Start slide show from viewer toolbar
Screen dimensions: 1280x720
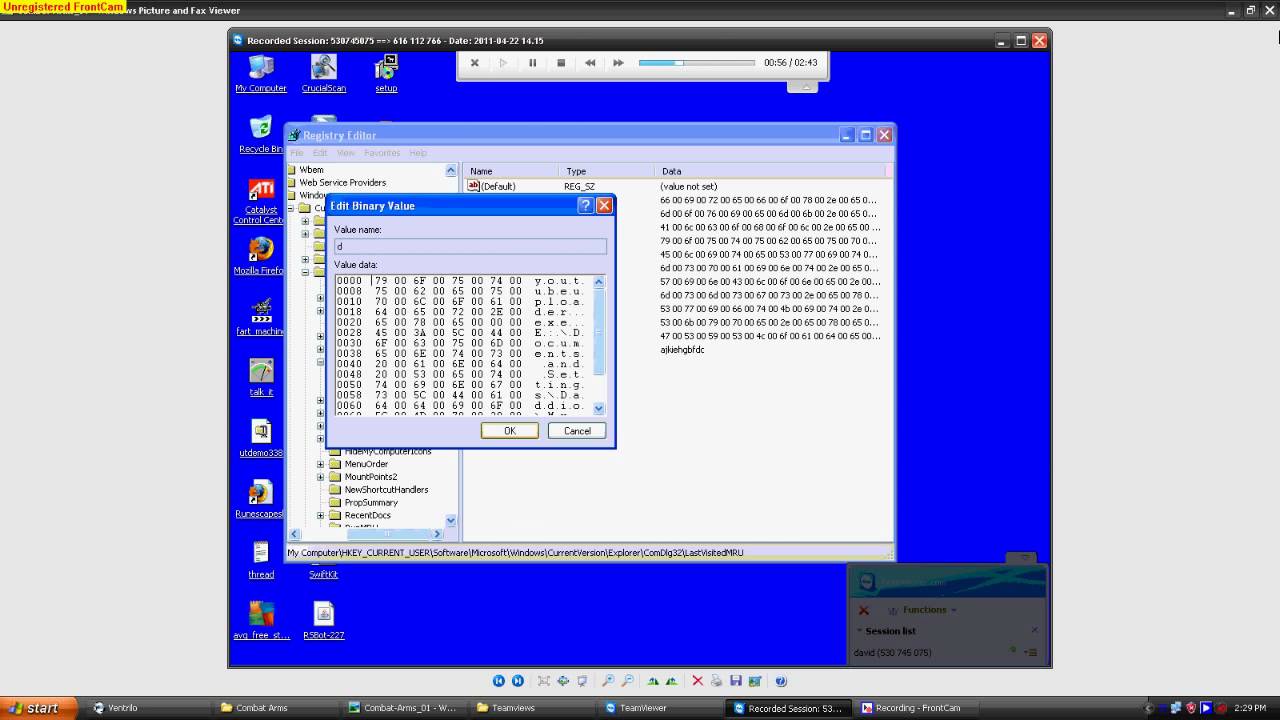point(582,681)
